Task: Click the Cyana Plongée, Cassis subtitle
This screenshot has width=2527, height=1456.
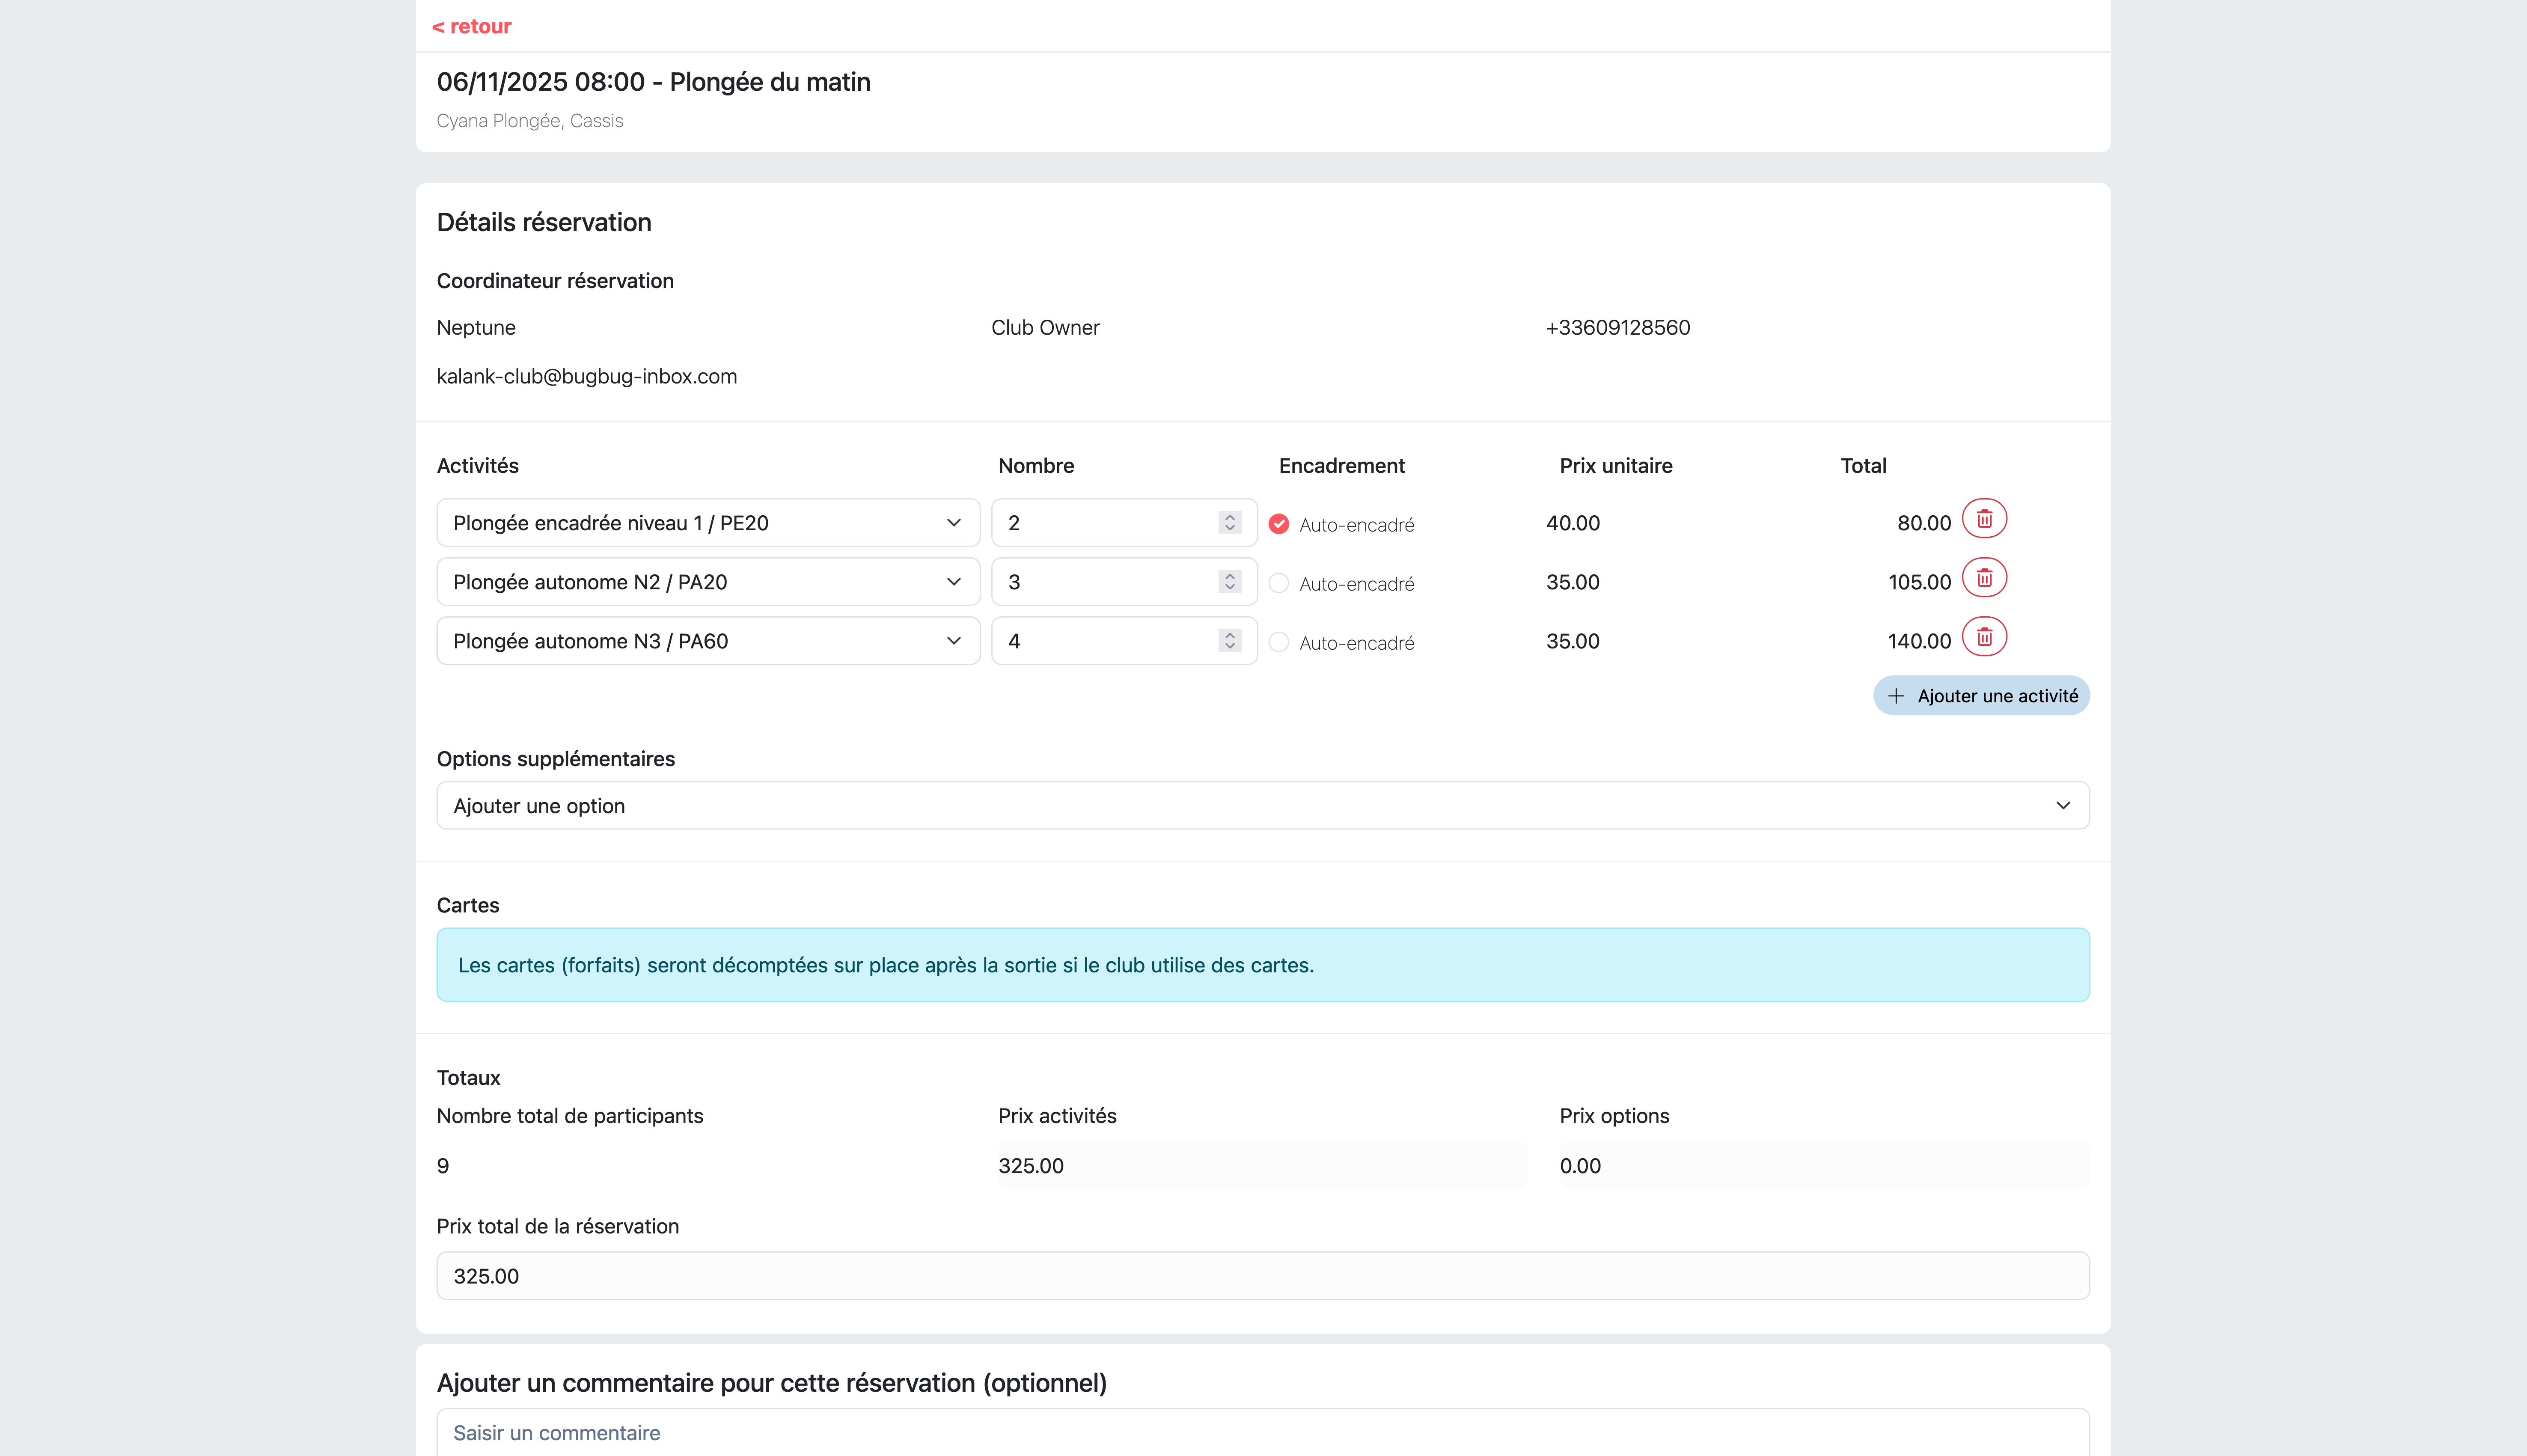Action: pos(530,121)
